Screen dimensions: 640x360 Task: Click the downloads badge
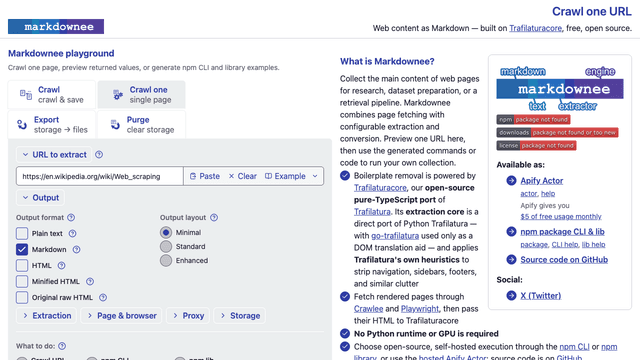(x=557, y=133)
